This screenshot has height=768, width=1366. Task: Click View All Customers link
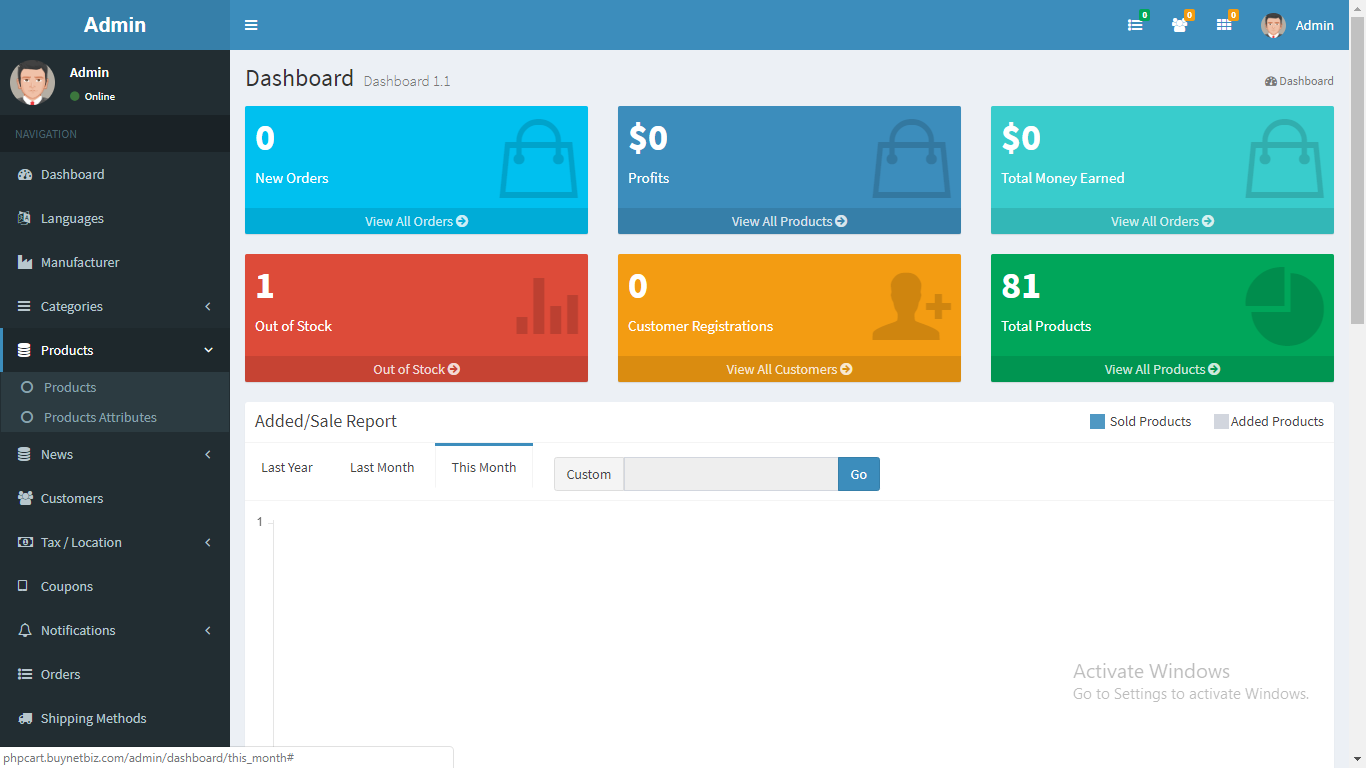pos(789,369)
